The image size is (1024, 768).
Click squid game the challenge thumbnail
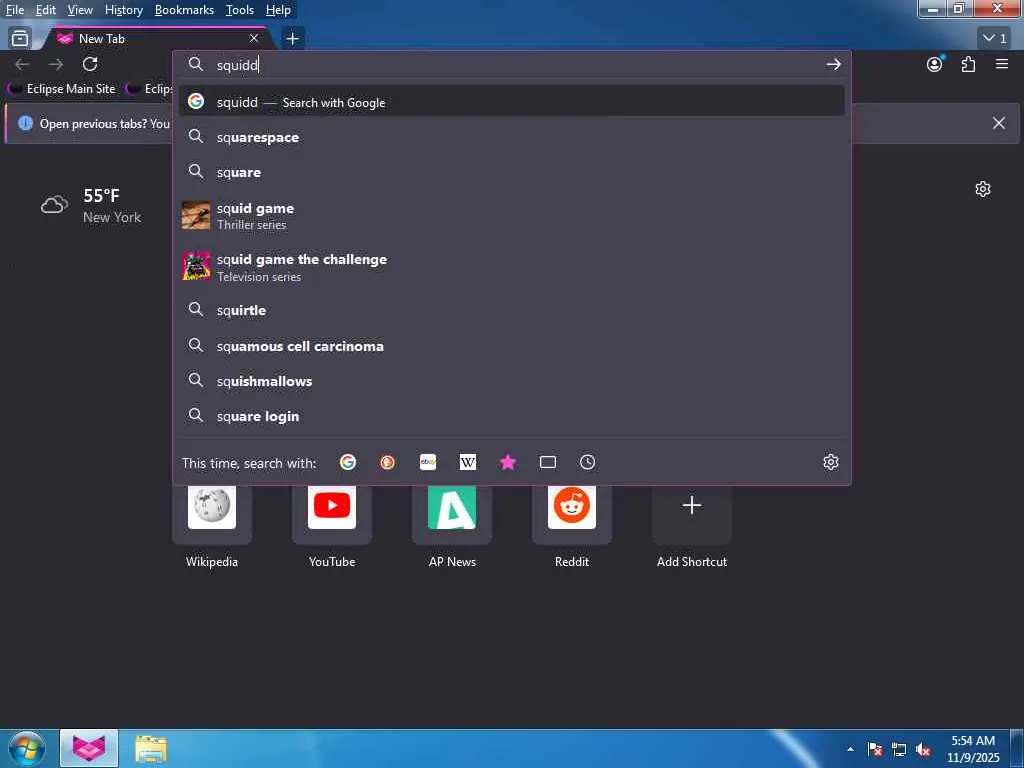coord(196,266)
